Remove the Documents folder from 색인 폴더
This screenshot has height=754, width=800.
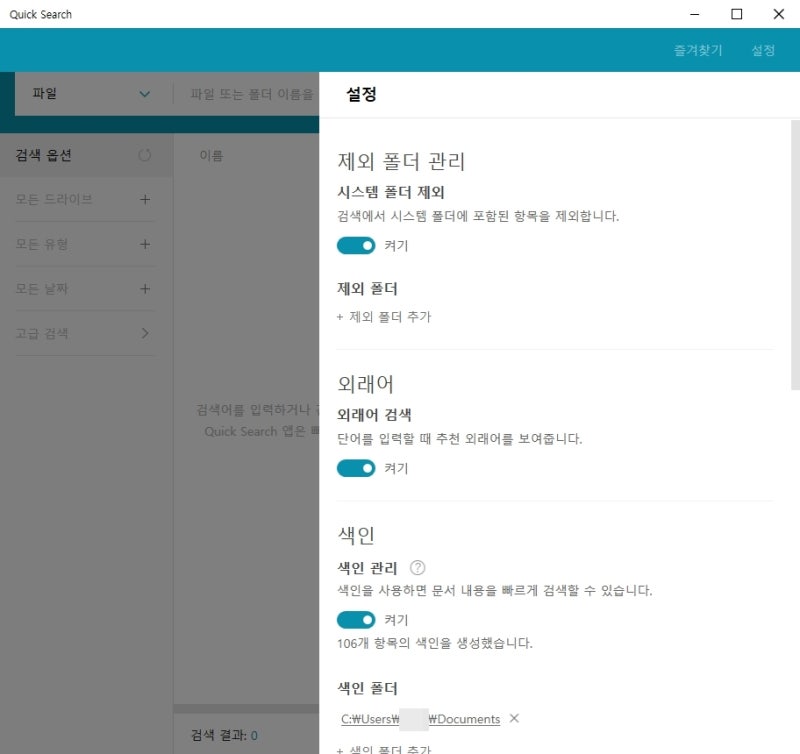coord(514,718)
